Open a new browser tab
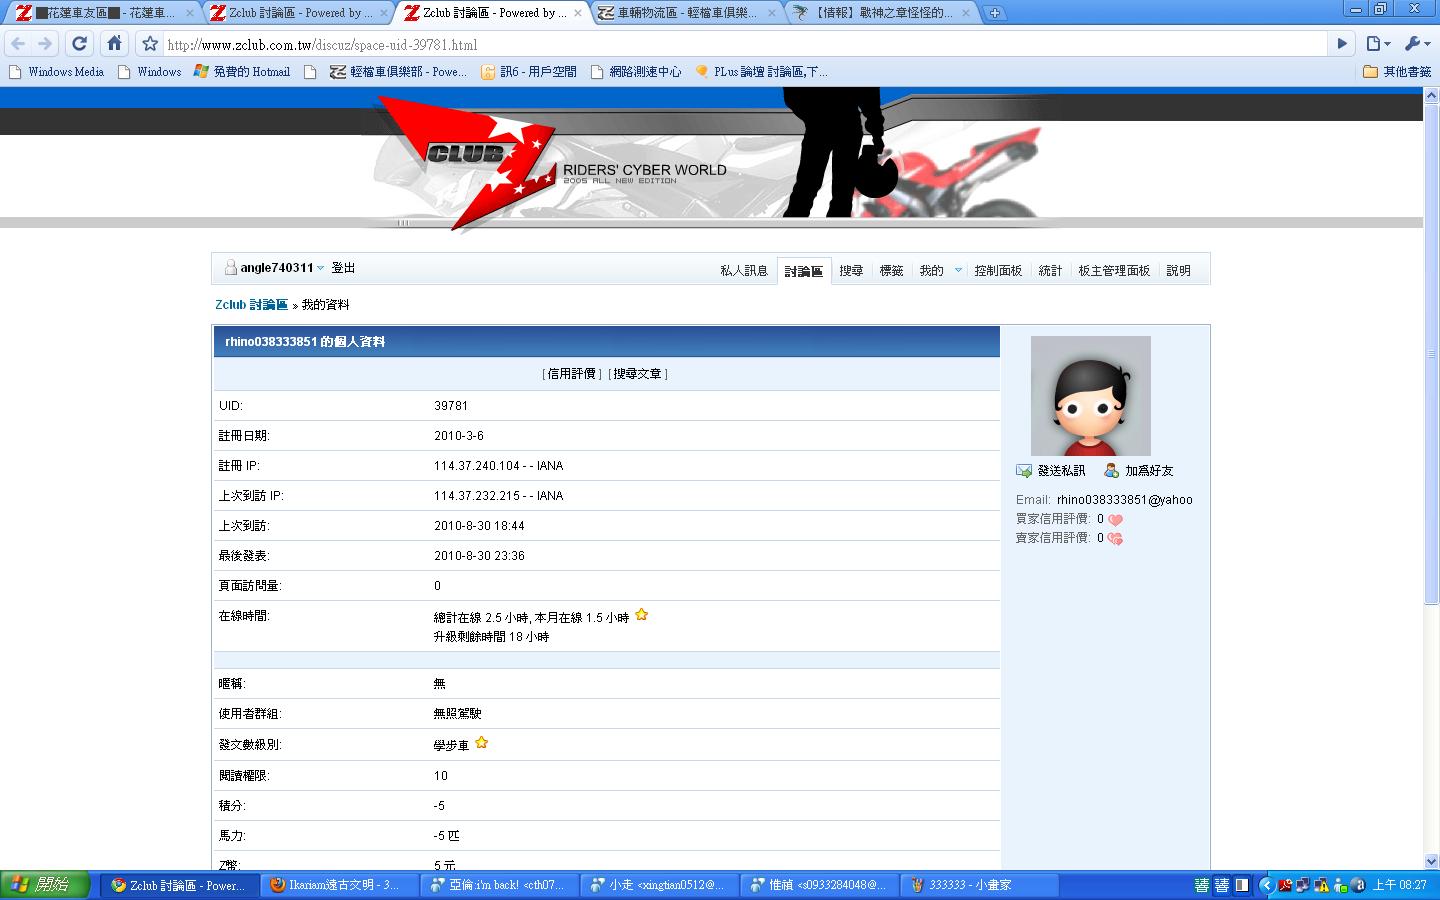1440x900 pixels. pyautogui.click(x=994, y=13)
